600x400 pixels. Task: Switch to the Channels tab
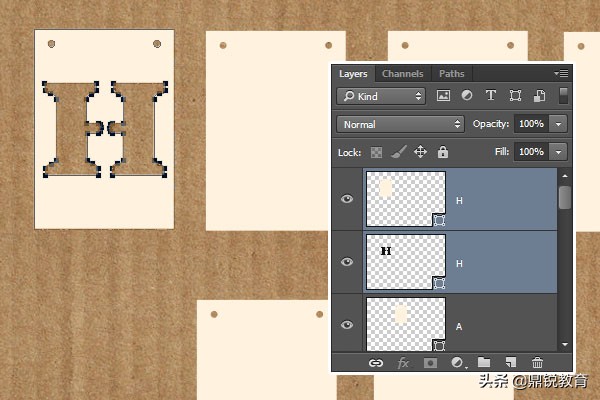pos(403,73)
